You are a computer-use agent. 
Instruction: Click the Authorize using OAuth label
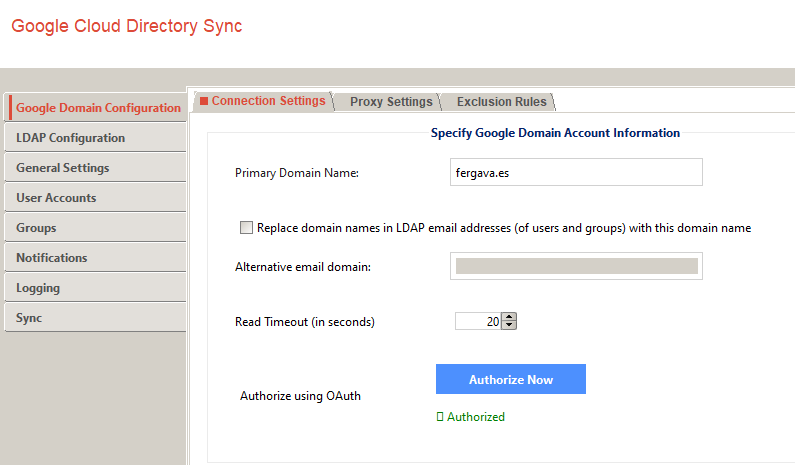click(300, 396)
